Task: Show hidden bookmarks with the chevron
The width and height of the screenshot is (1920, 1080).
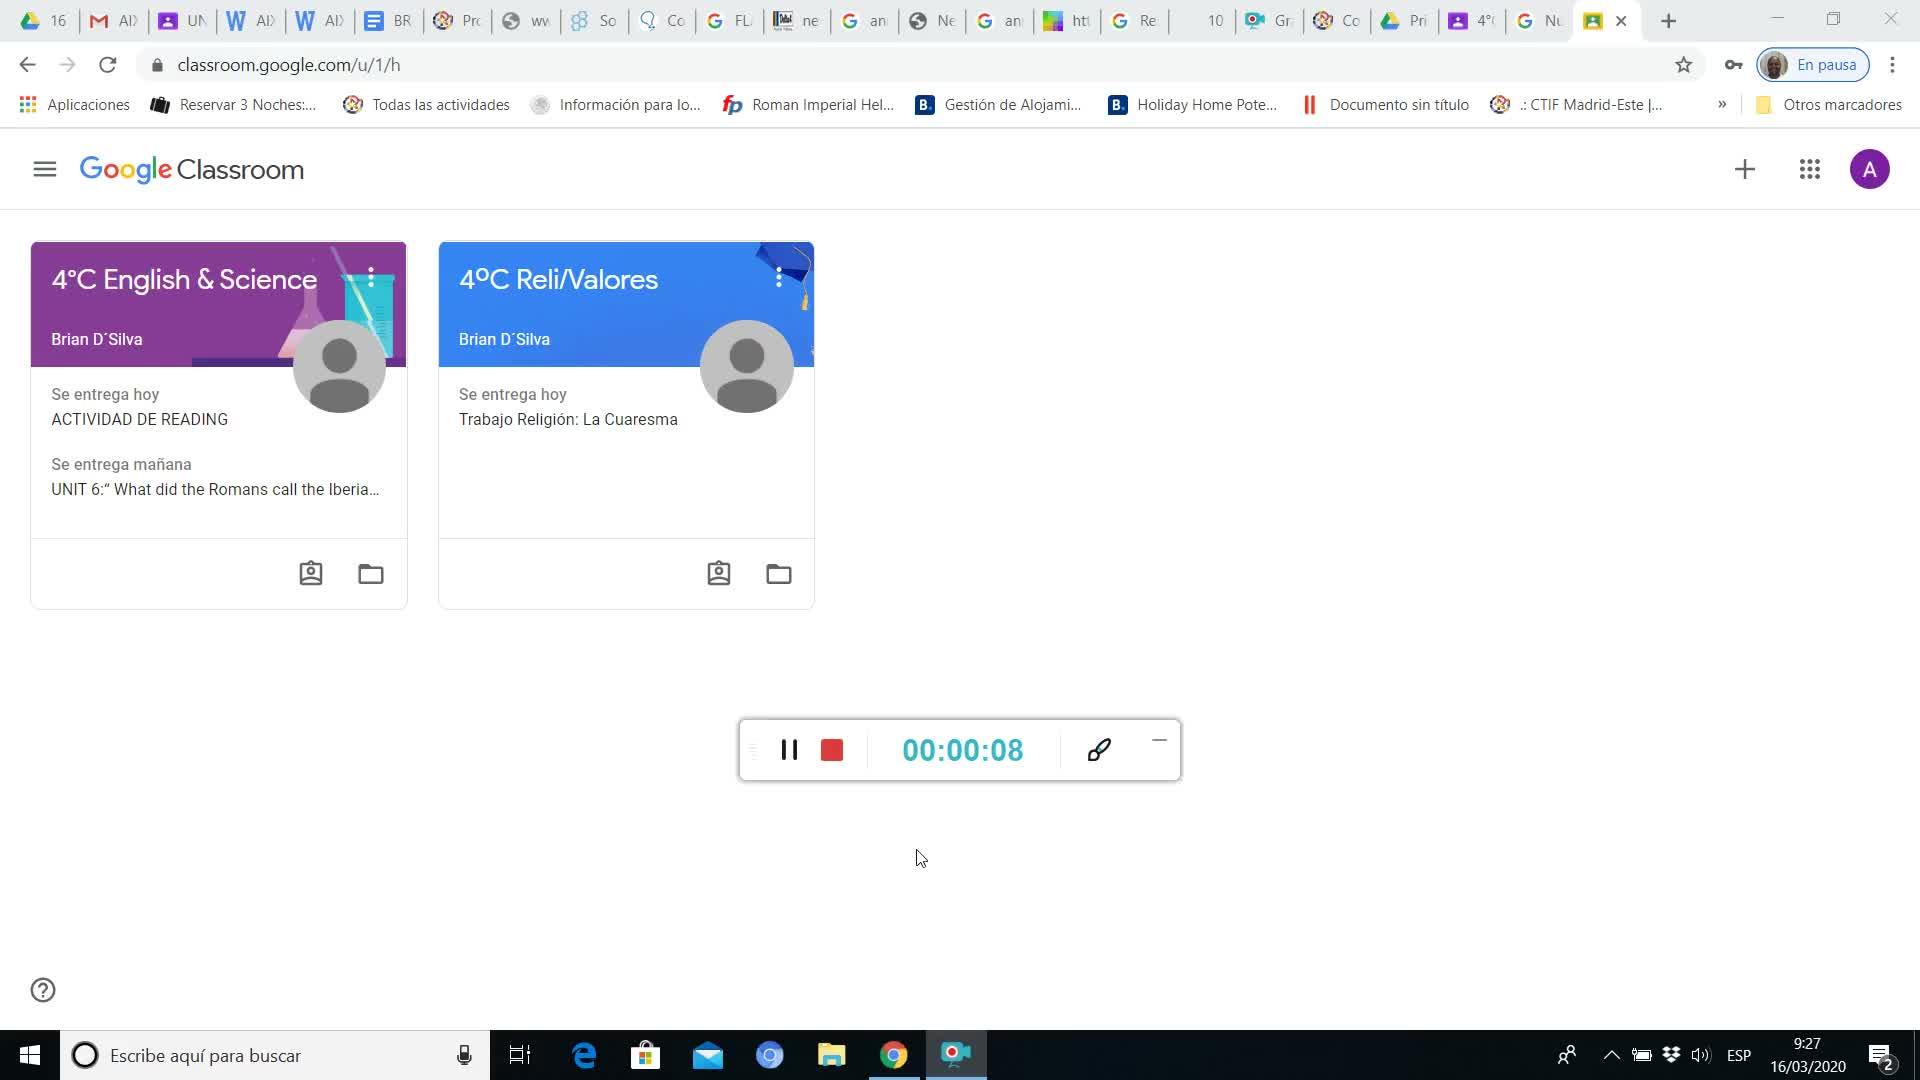Action: click(1722, 104)
